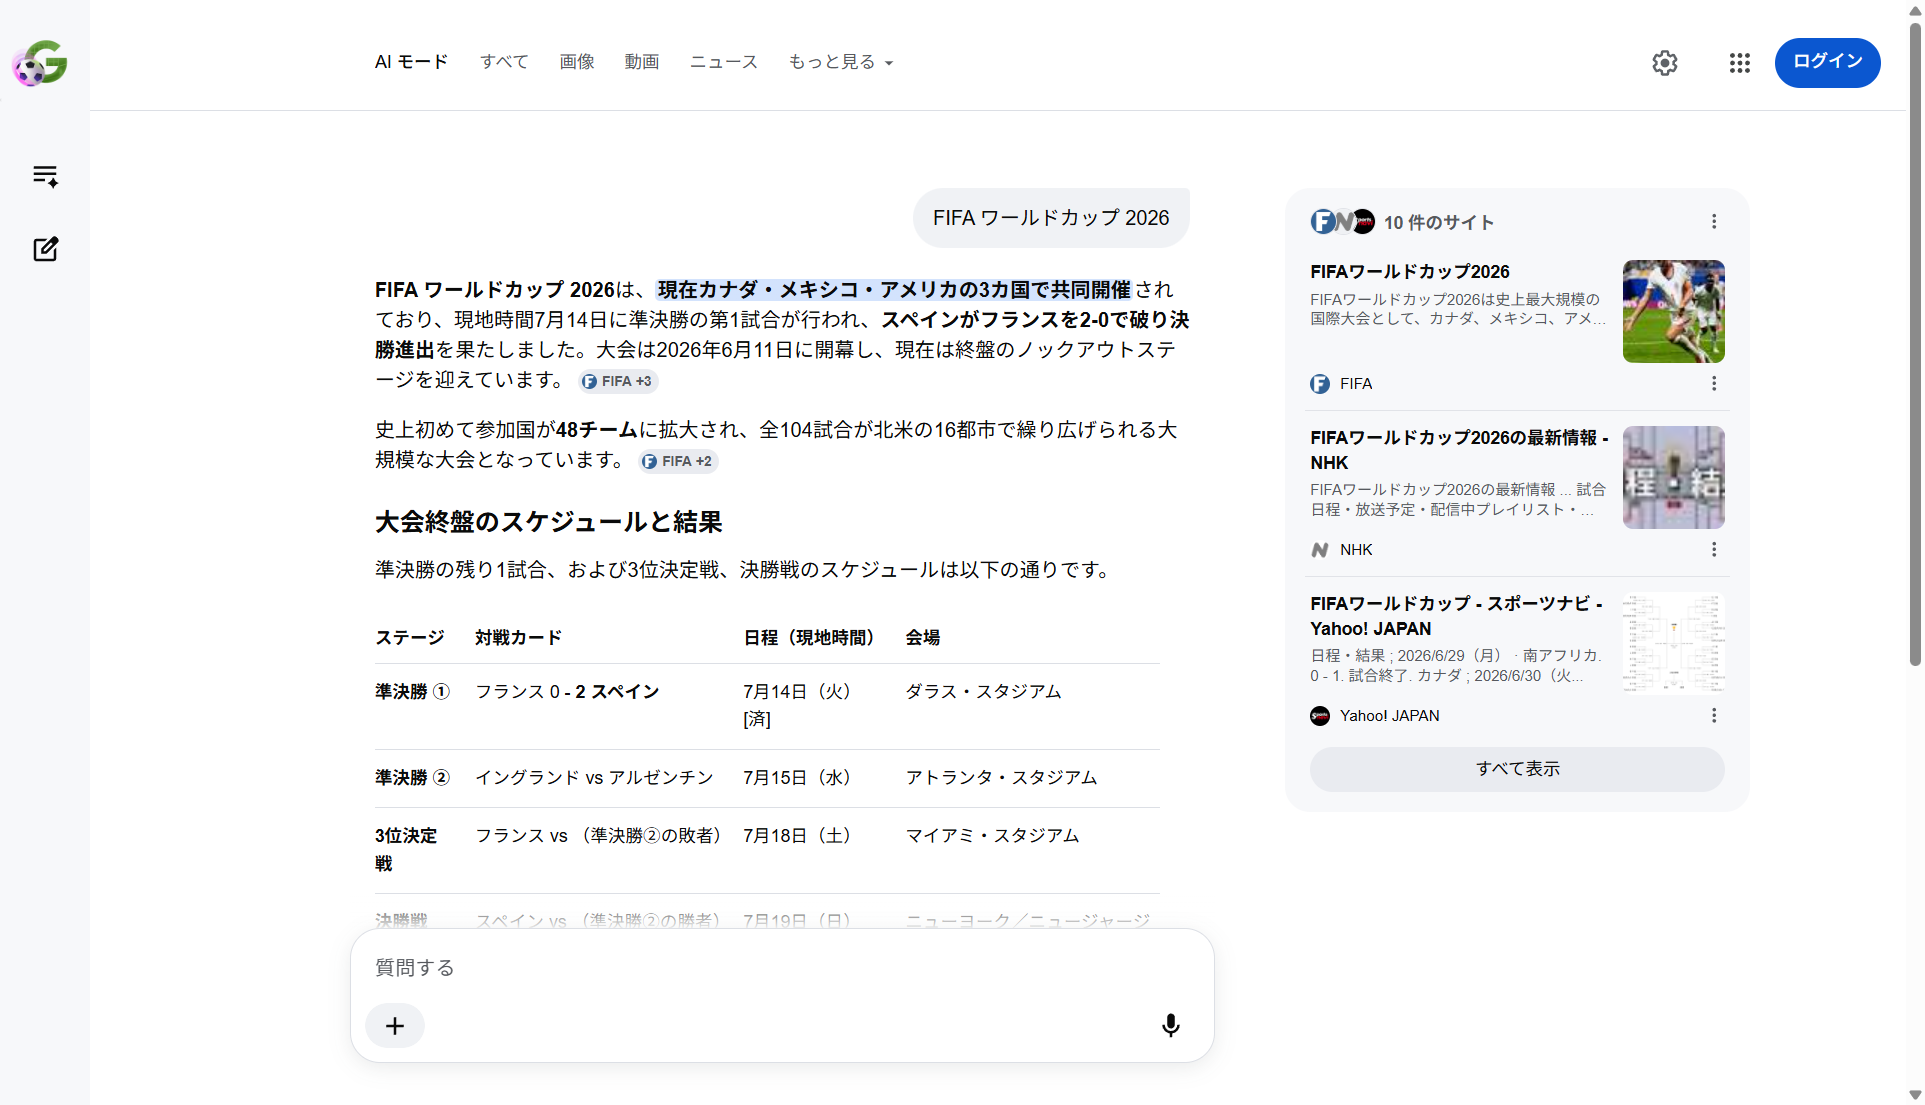Image resolution: width=1925 pixels, height=1105 pixels.
Task: Click the microphone voice input icon
Action: pos(1170,1025)
